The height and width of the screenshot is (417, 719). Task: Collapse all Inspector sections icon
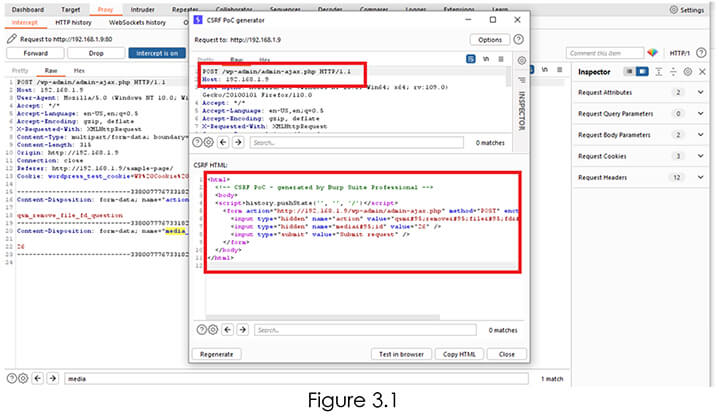pyautogui.click(x=673, y=72)
